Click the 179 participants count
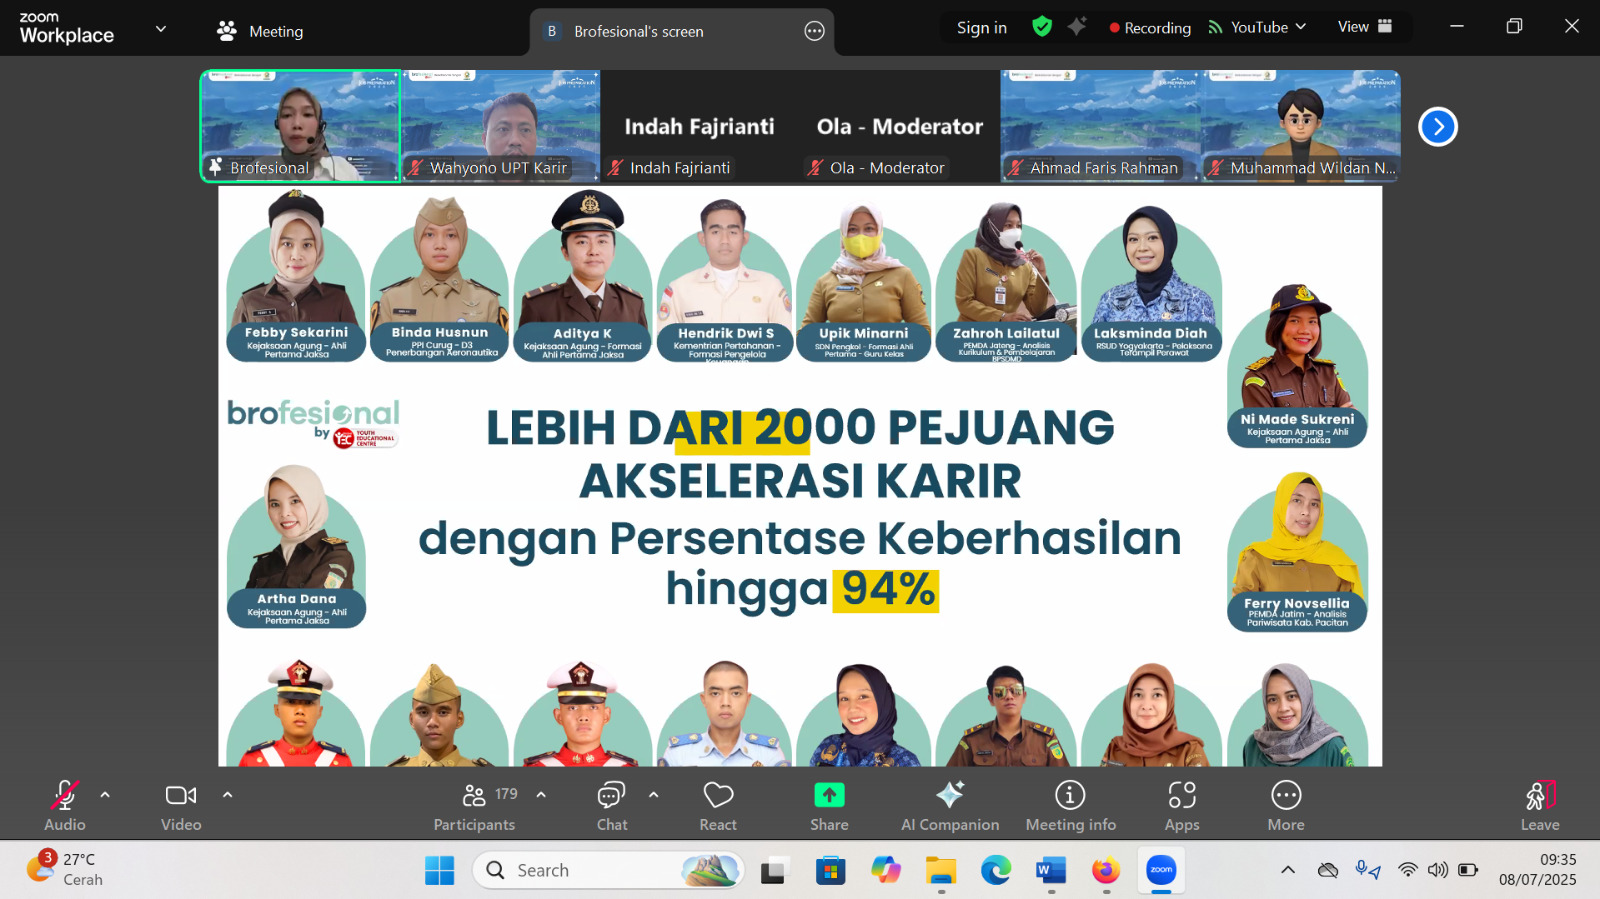1600x899 pixels. click(506, 794)
